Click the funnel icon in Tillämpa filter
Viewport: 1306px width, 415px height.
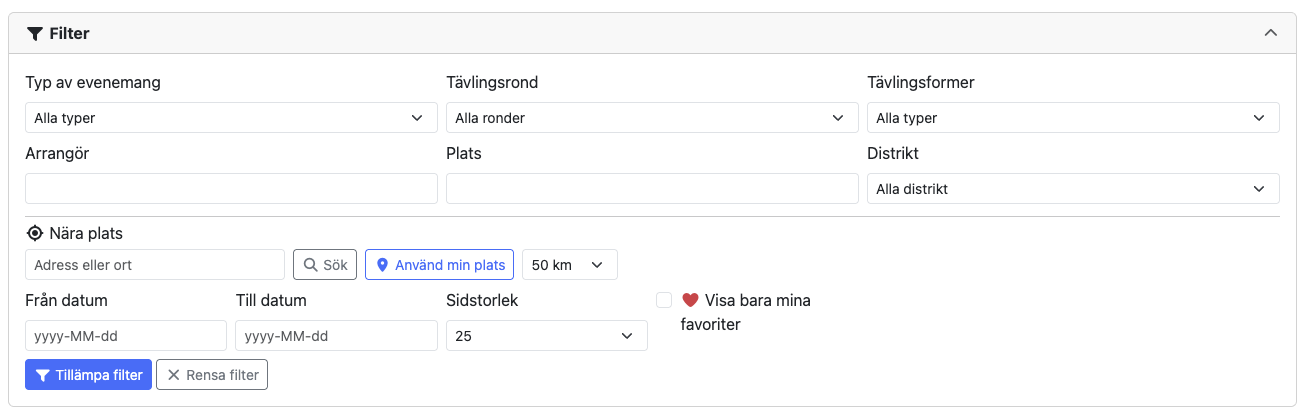pyautogui.click(x=43, y=375)
